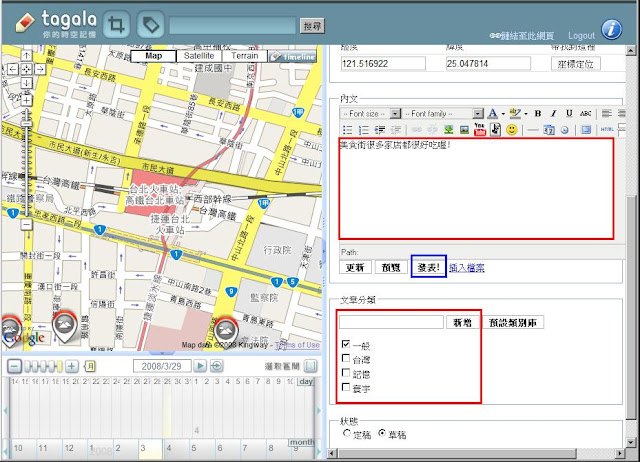This screenshot has width=640, height=462.
Task: Check the 台灣 category checkbox
Action: (346, 358)
